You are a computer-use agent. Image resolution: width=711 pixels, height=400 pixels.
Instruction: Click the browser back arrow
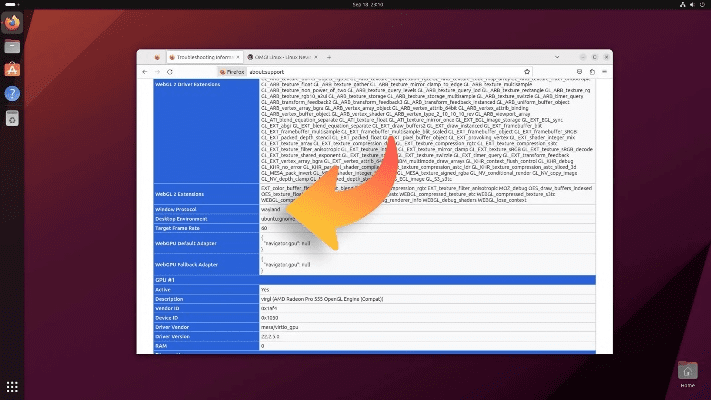click(145, 73)
